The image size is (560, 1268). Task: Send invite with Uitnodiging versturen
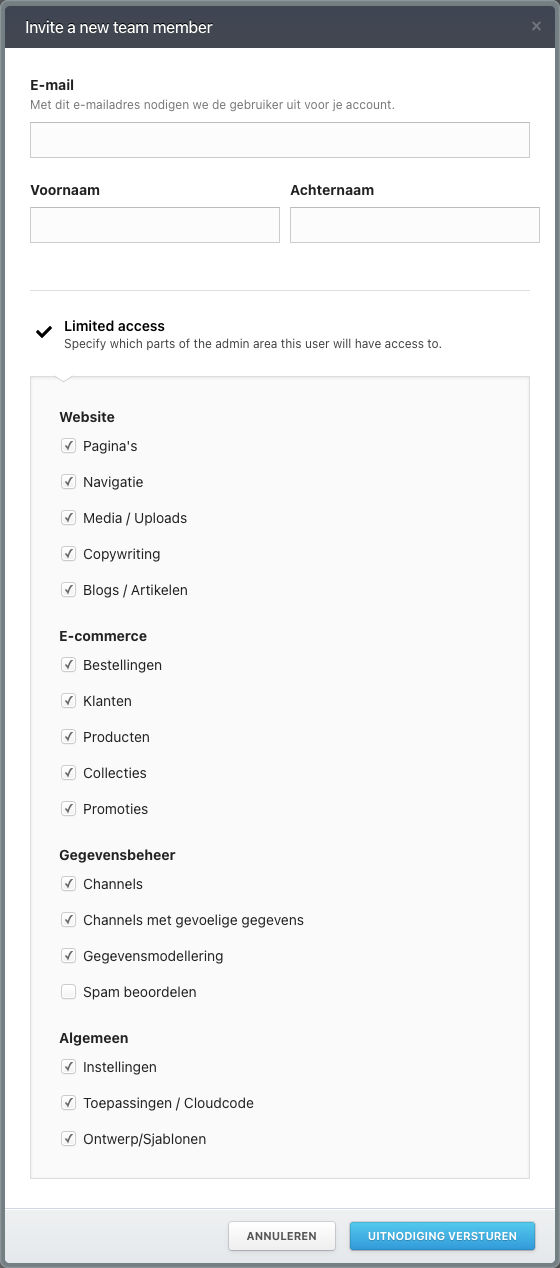click(x=442, y=1236)
